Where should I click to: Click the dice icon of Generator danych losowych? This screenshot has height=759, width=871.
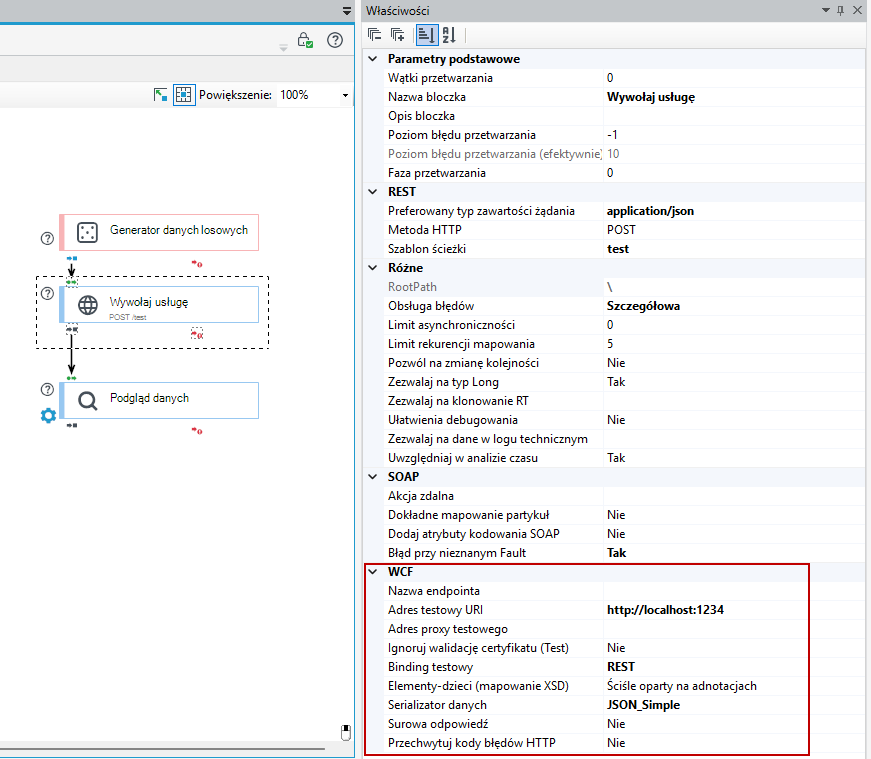pos(87,232)
